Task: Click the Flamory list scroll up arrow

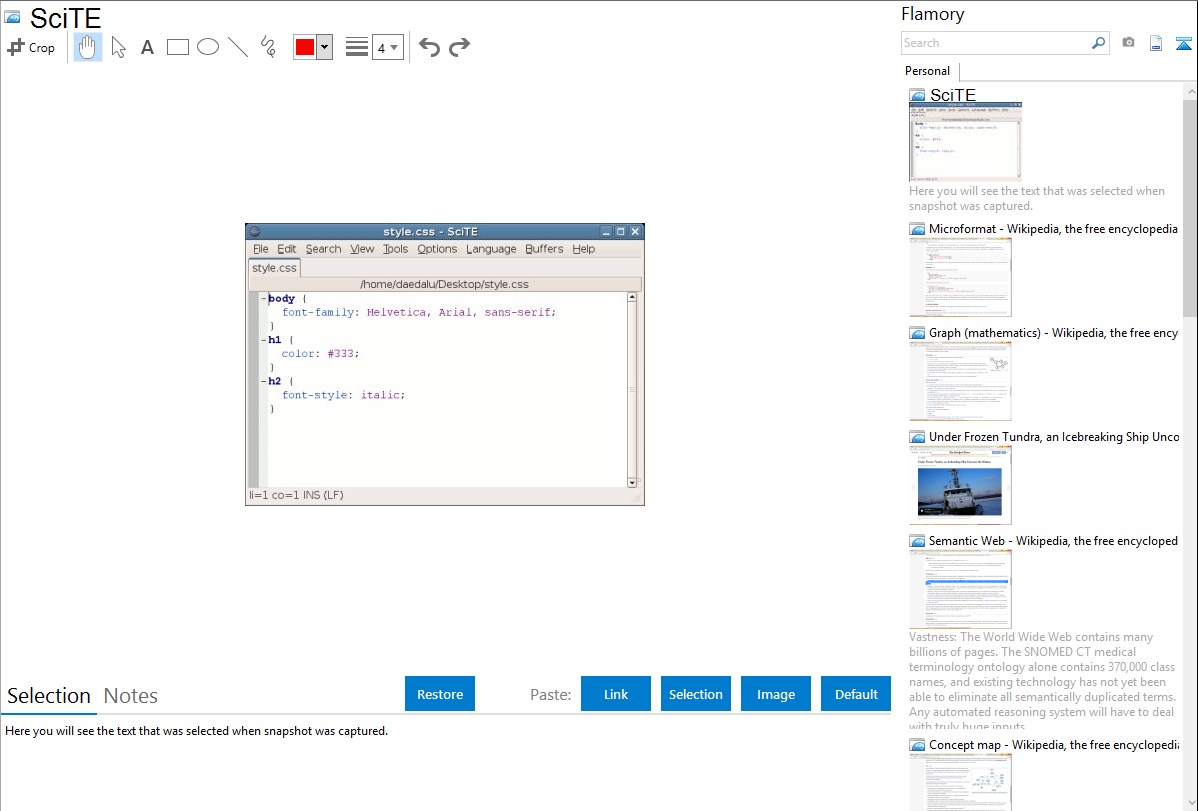Action: coord(1191,92)
